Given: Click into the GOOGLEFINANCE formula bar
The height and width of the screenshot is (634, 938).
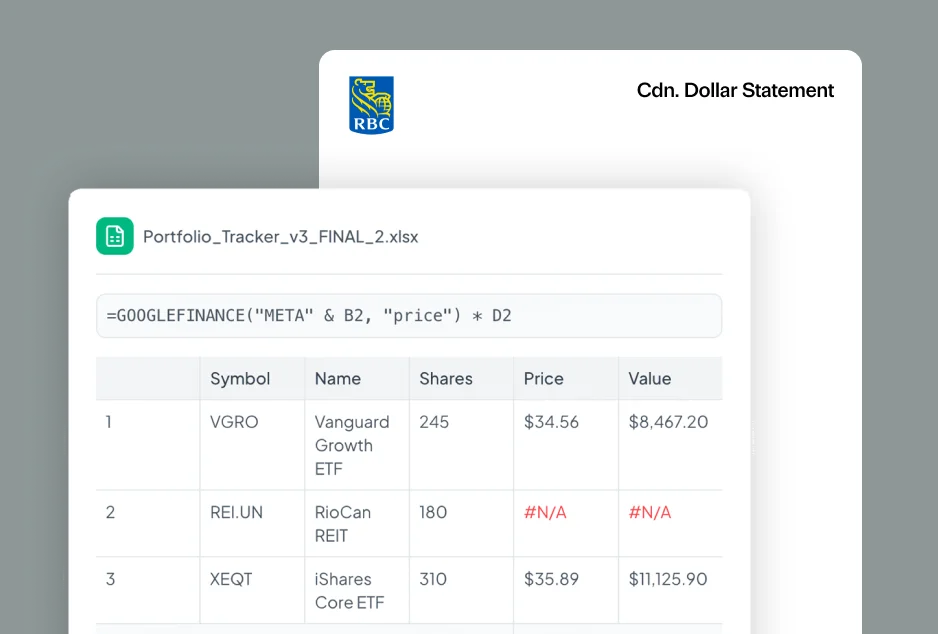Looking at the screenshot, I should click(408, 316).
